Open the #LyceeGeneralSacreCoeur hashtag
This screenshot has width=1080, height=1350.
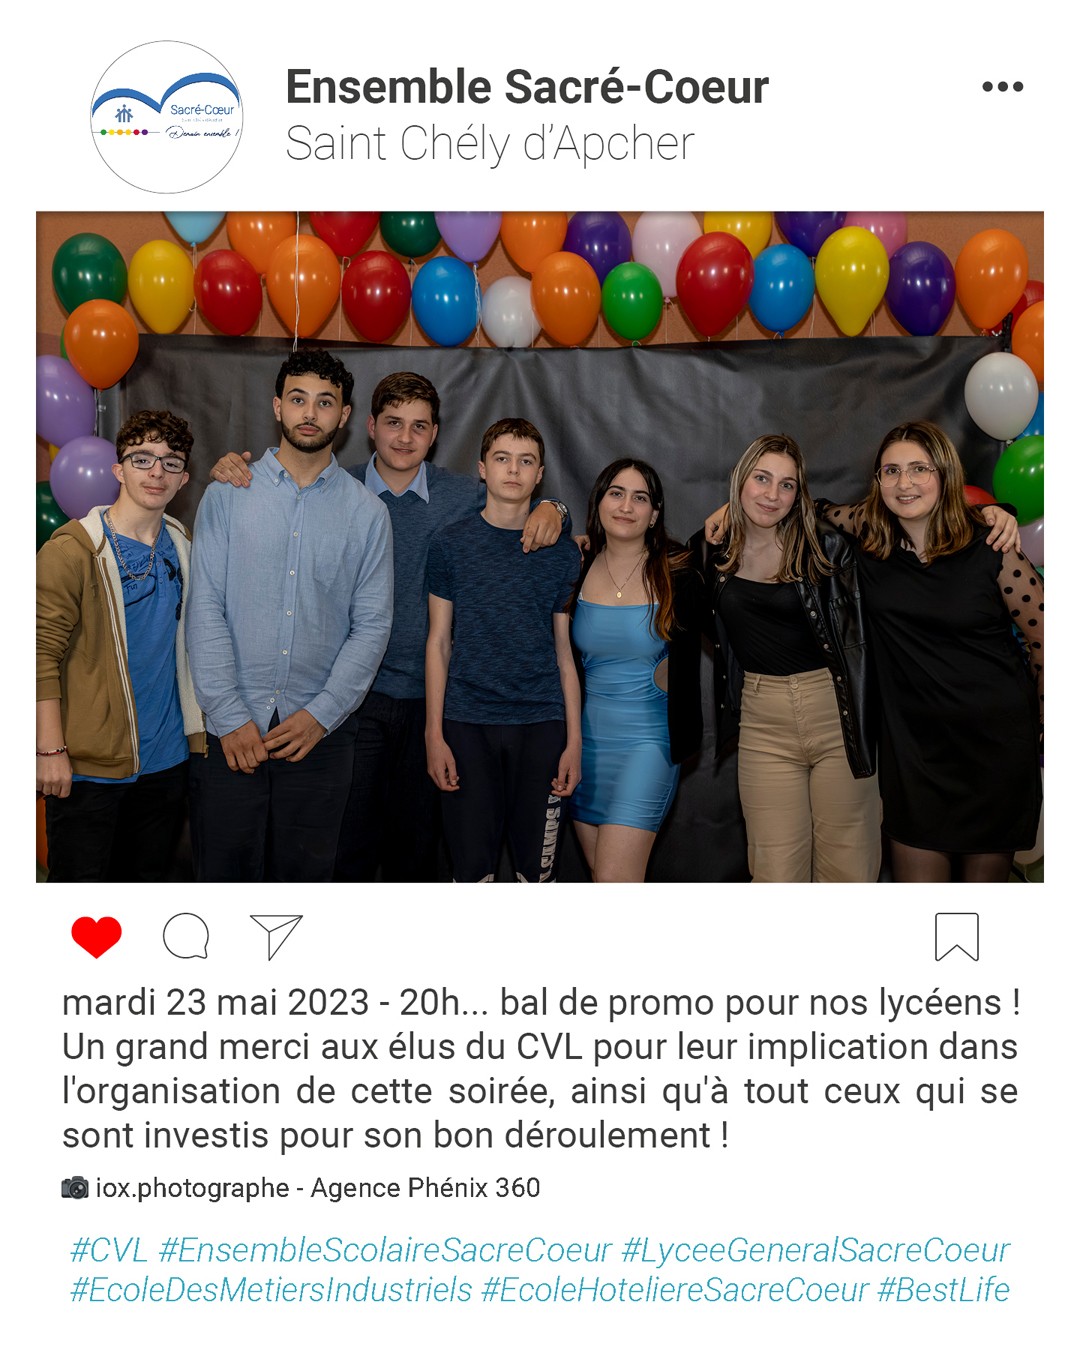(x=816, y=1250)
